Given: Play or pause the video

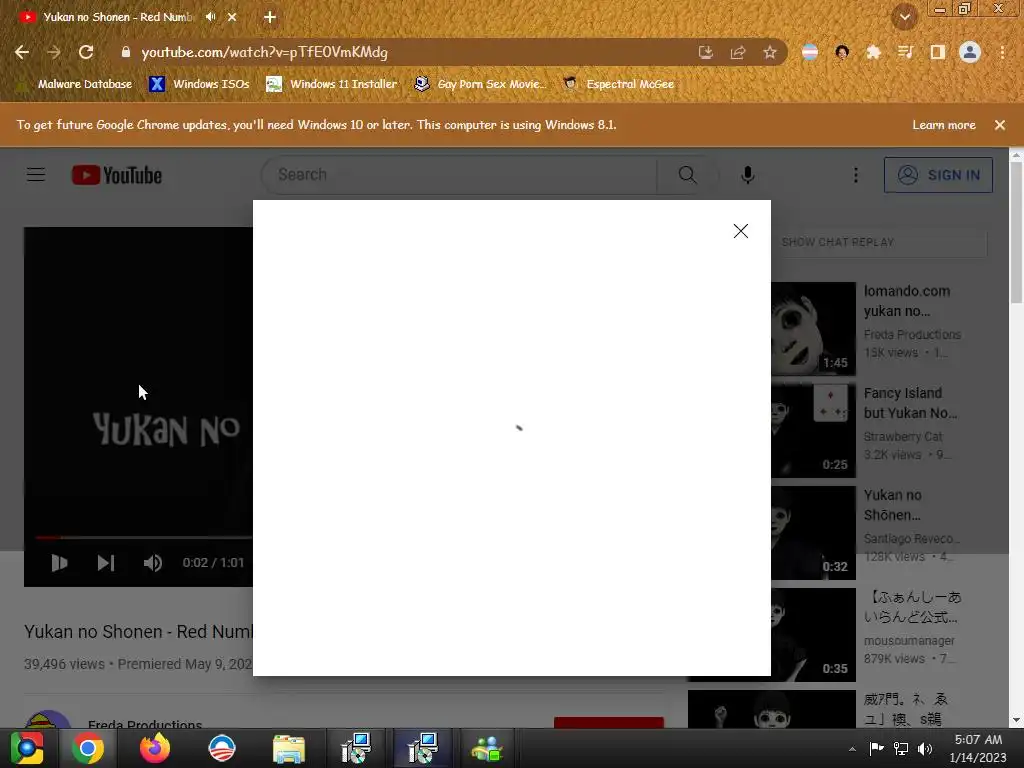Looking at the screenshot, I should tap(59, 563).
